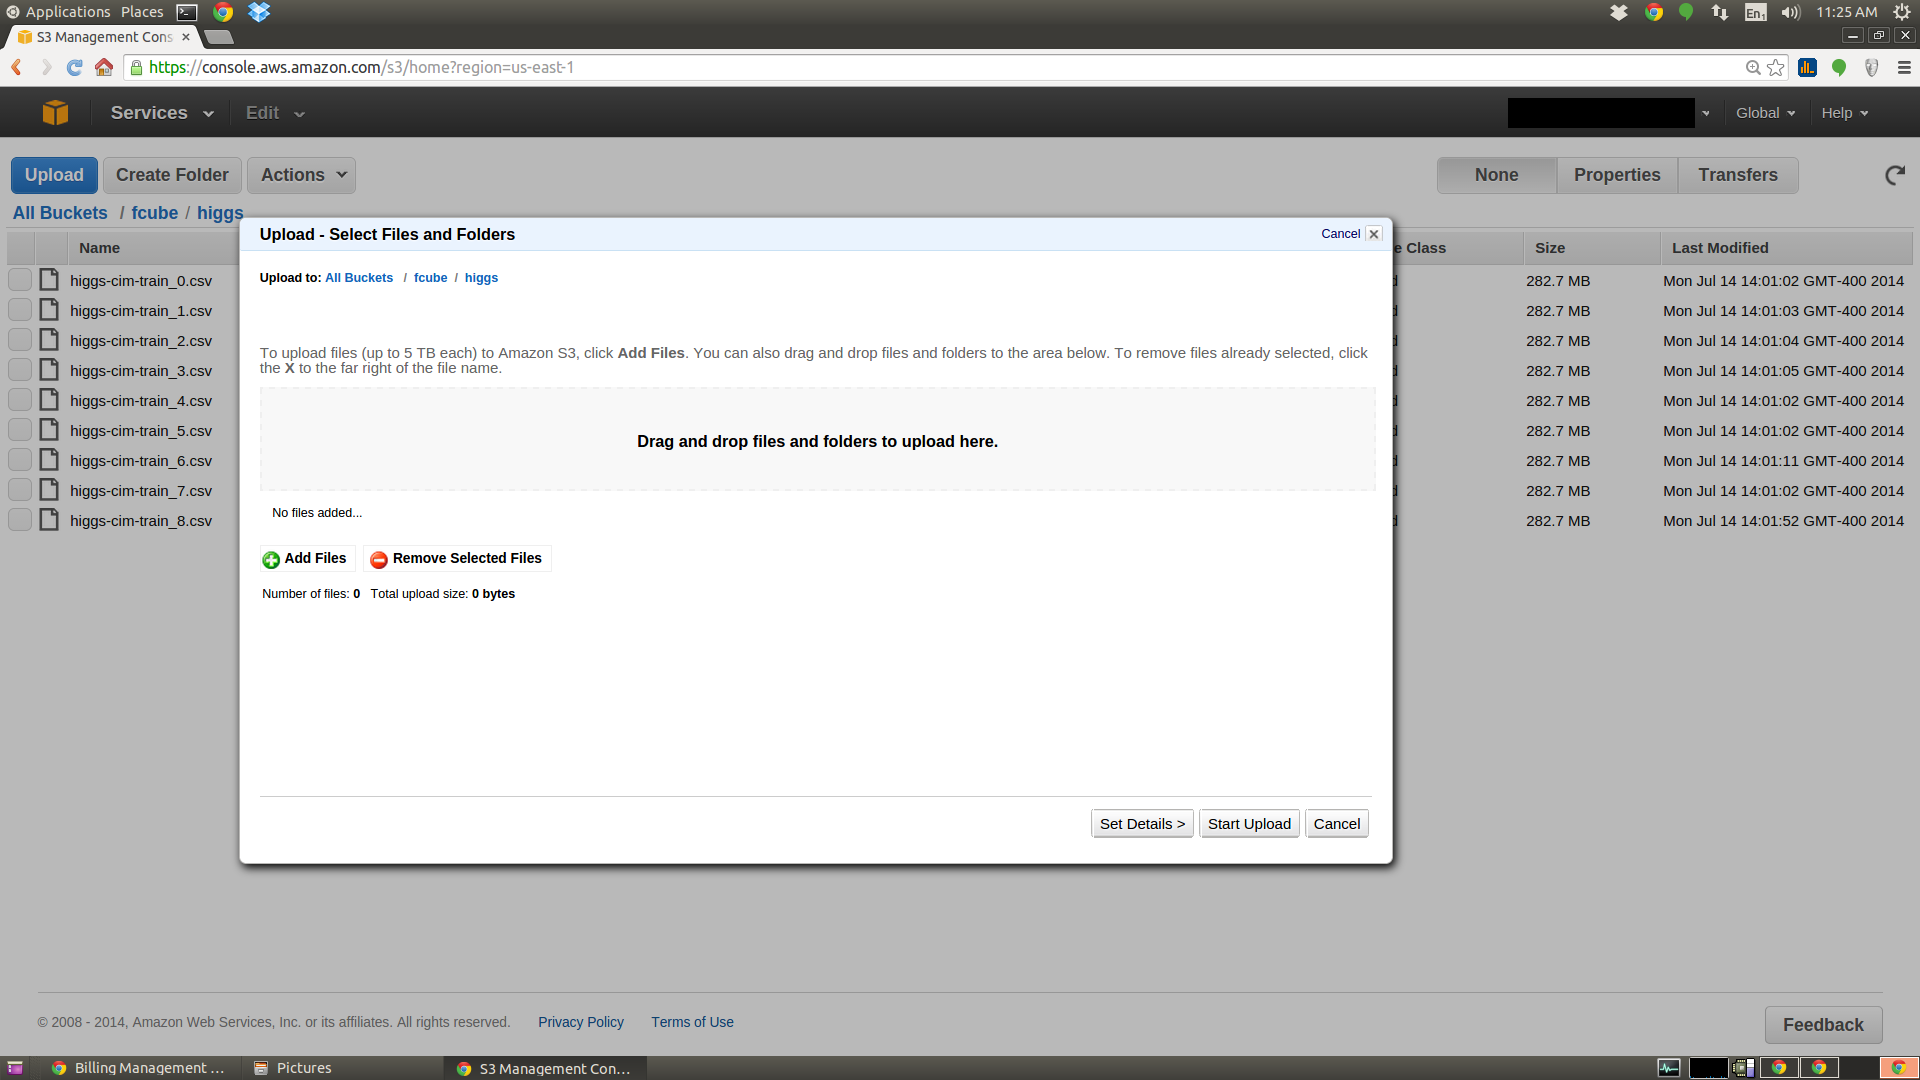This screenshot has height=1080, width=1920.
Task: Open the Global region dropdown
Action: [1765, 113]
